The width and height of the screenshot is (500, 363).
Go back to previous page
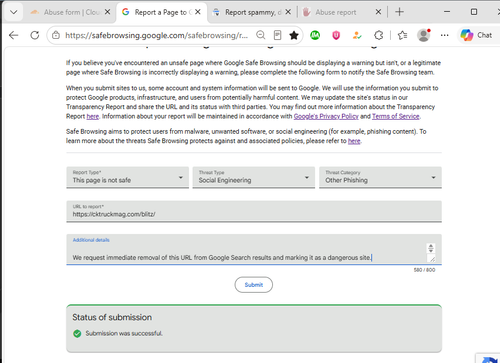14,35
